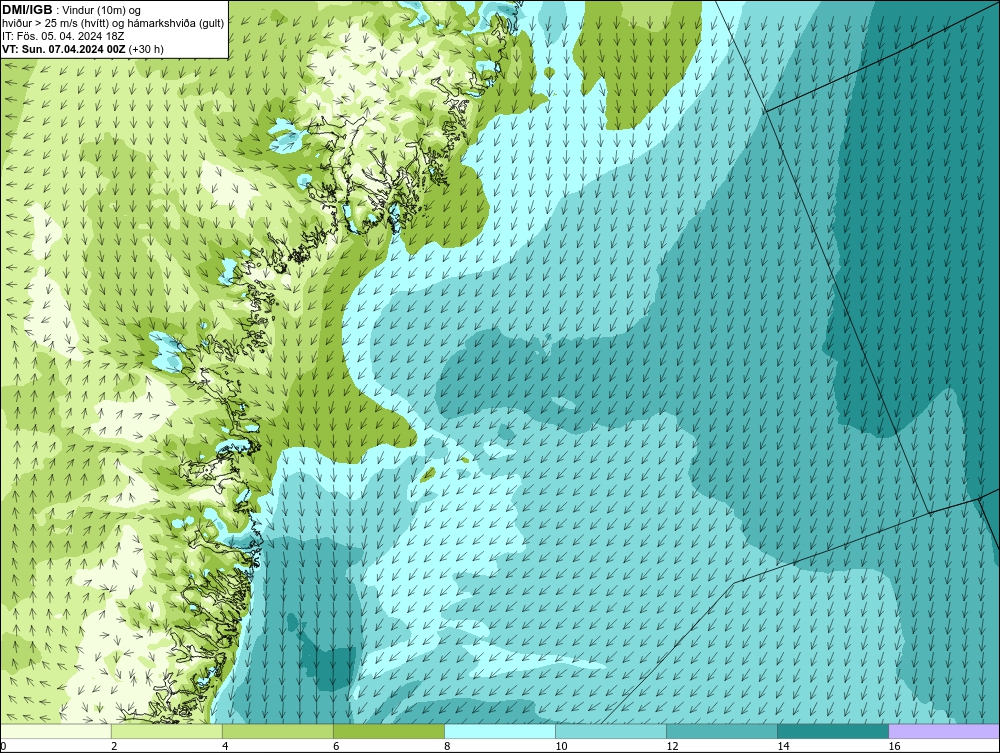Click the 8–10 m/s pale cyan legend swatch
The width and height of the screenshot is (1000, 753).
coord(499,731)
